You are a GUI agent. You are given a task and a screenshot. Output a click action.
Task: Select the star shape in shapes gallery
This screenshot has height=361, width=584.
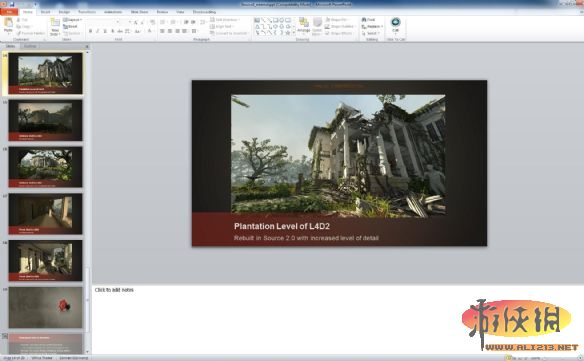coord(288,33)
